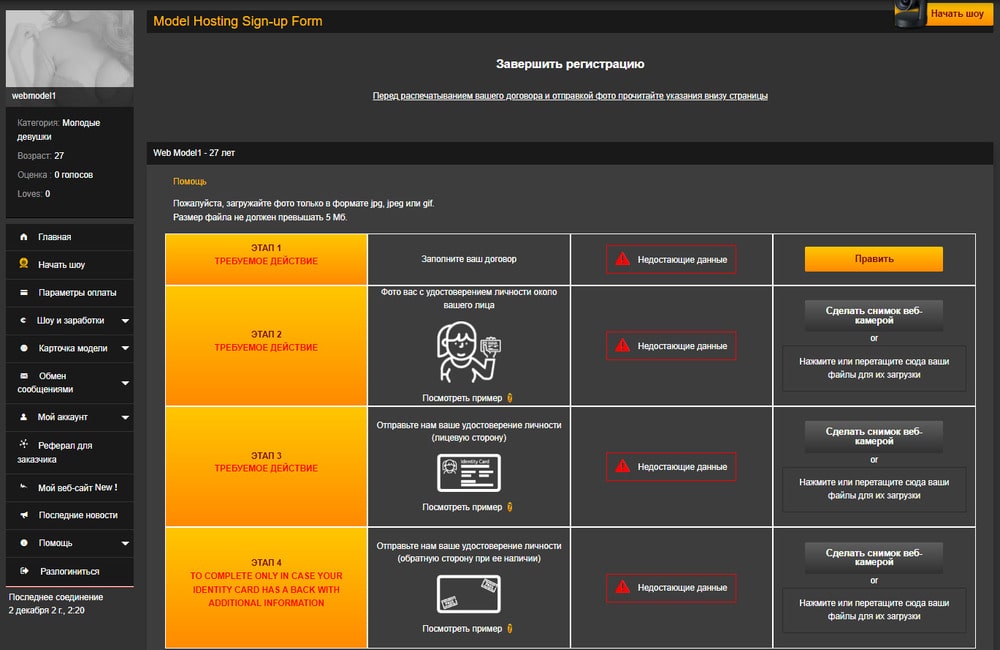The width and height of the screenshot is (1000, 650).
Task: Click the card icon beside Параметры оплаты
Action: point(23,293)
